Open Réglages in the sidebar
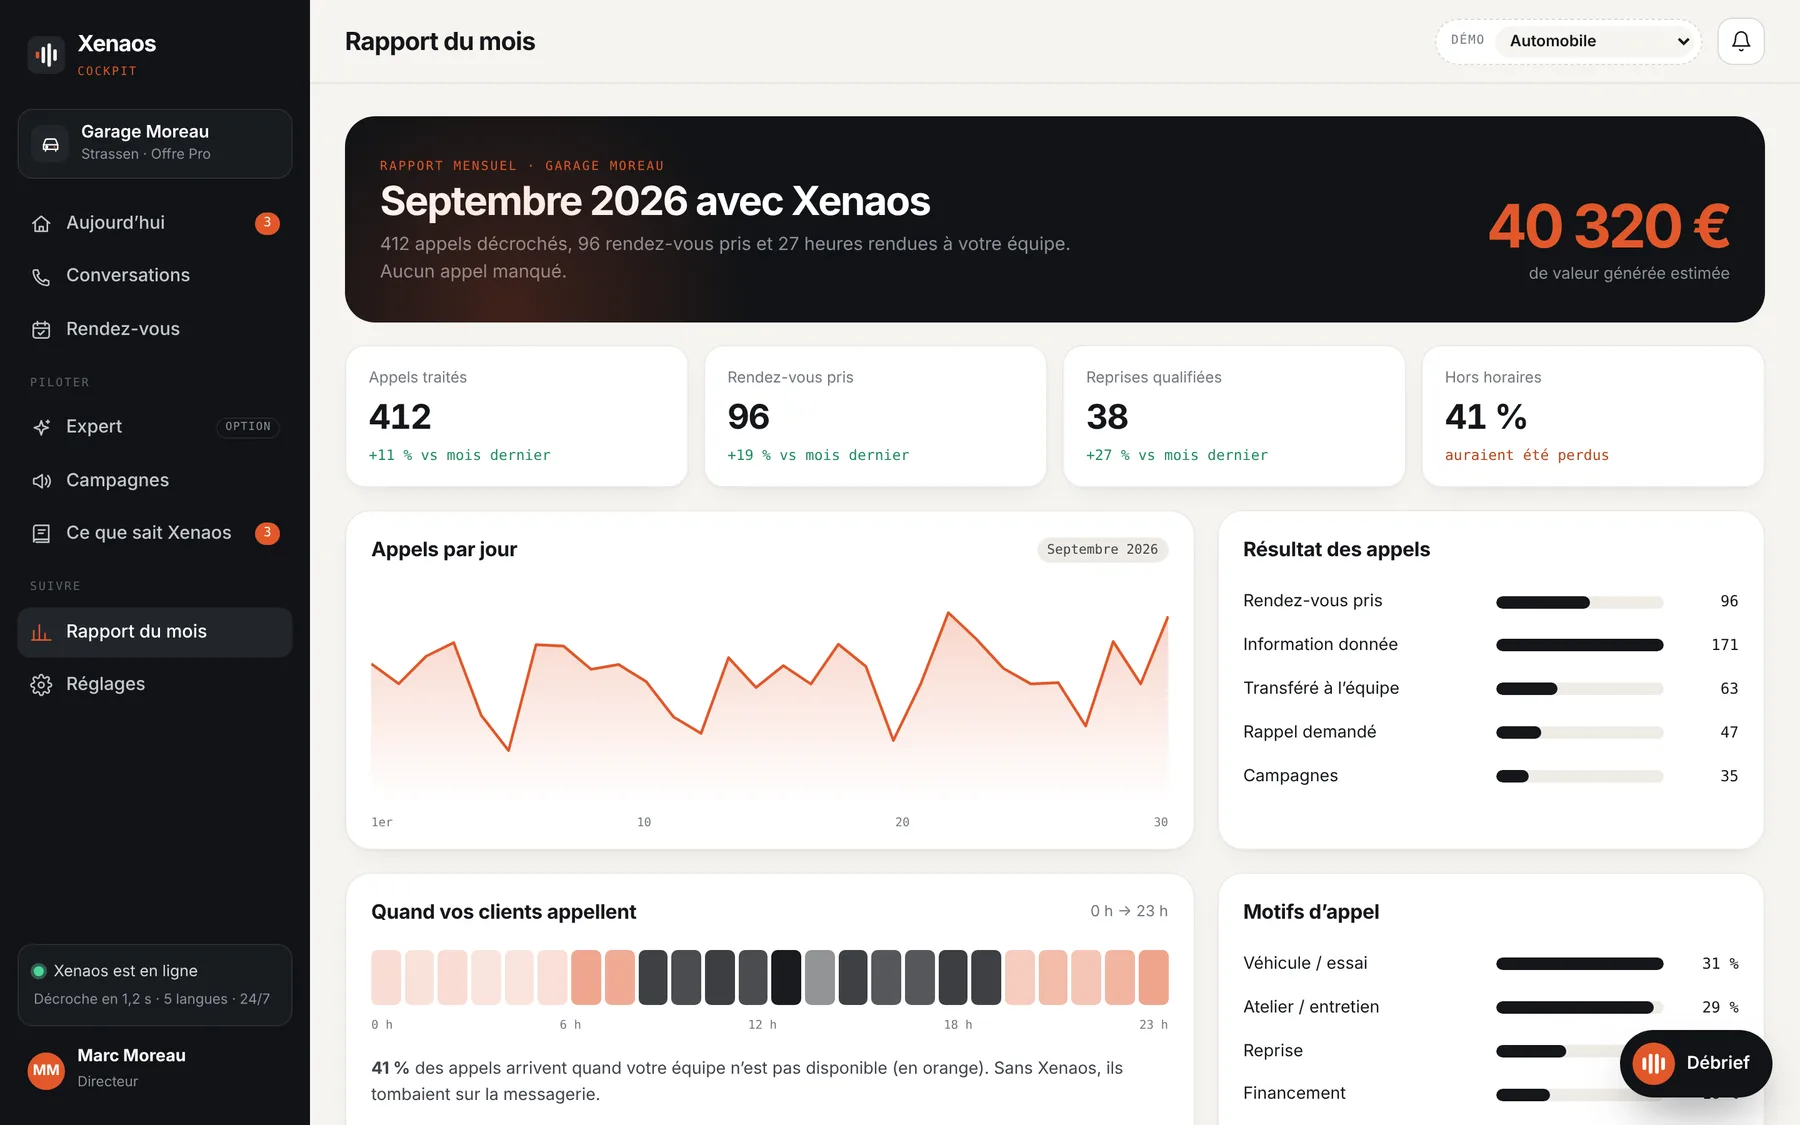The image size is (1800, 1125). coord(155,685)
